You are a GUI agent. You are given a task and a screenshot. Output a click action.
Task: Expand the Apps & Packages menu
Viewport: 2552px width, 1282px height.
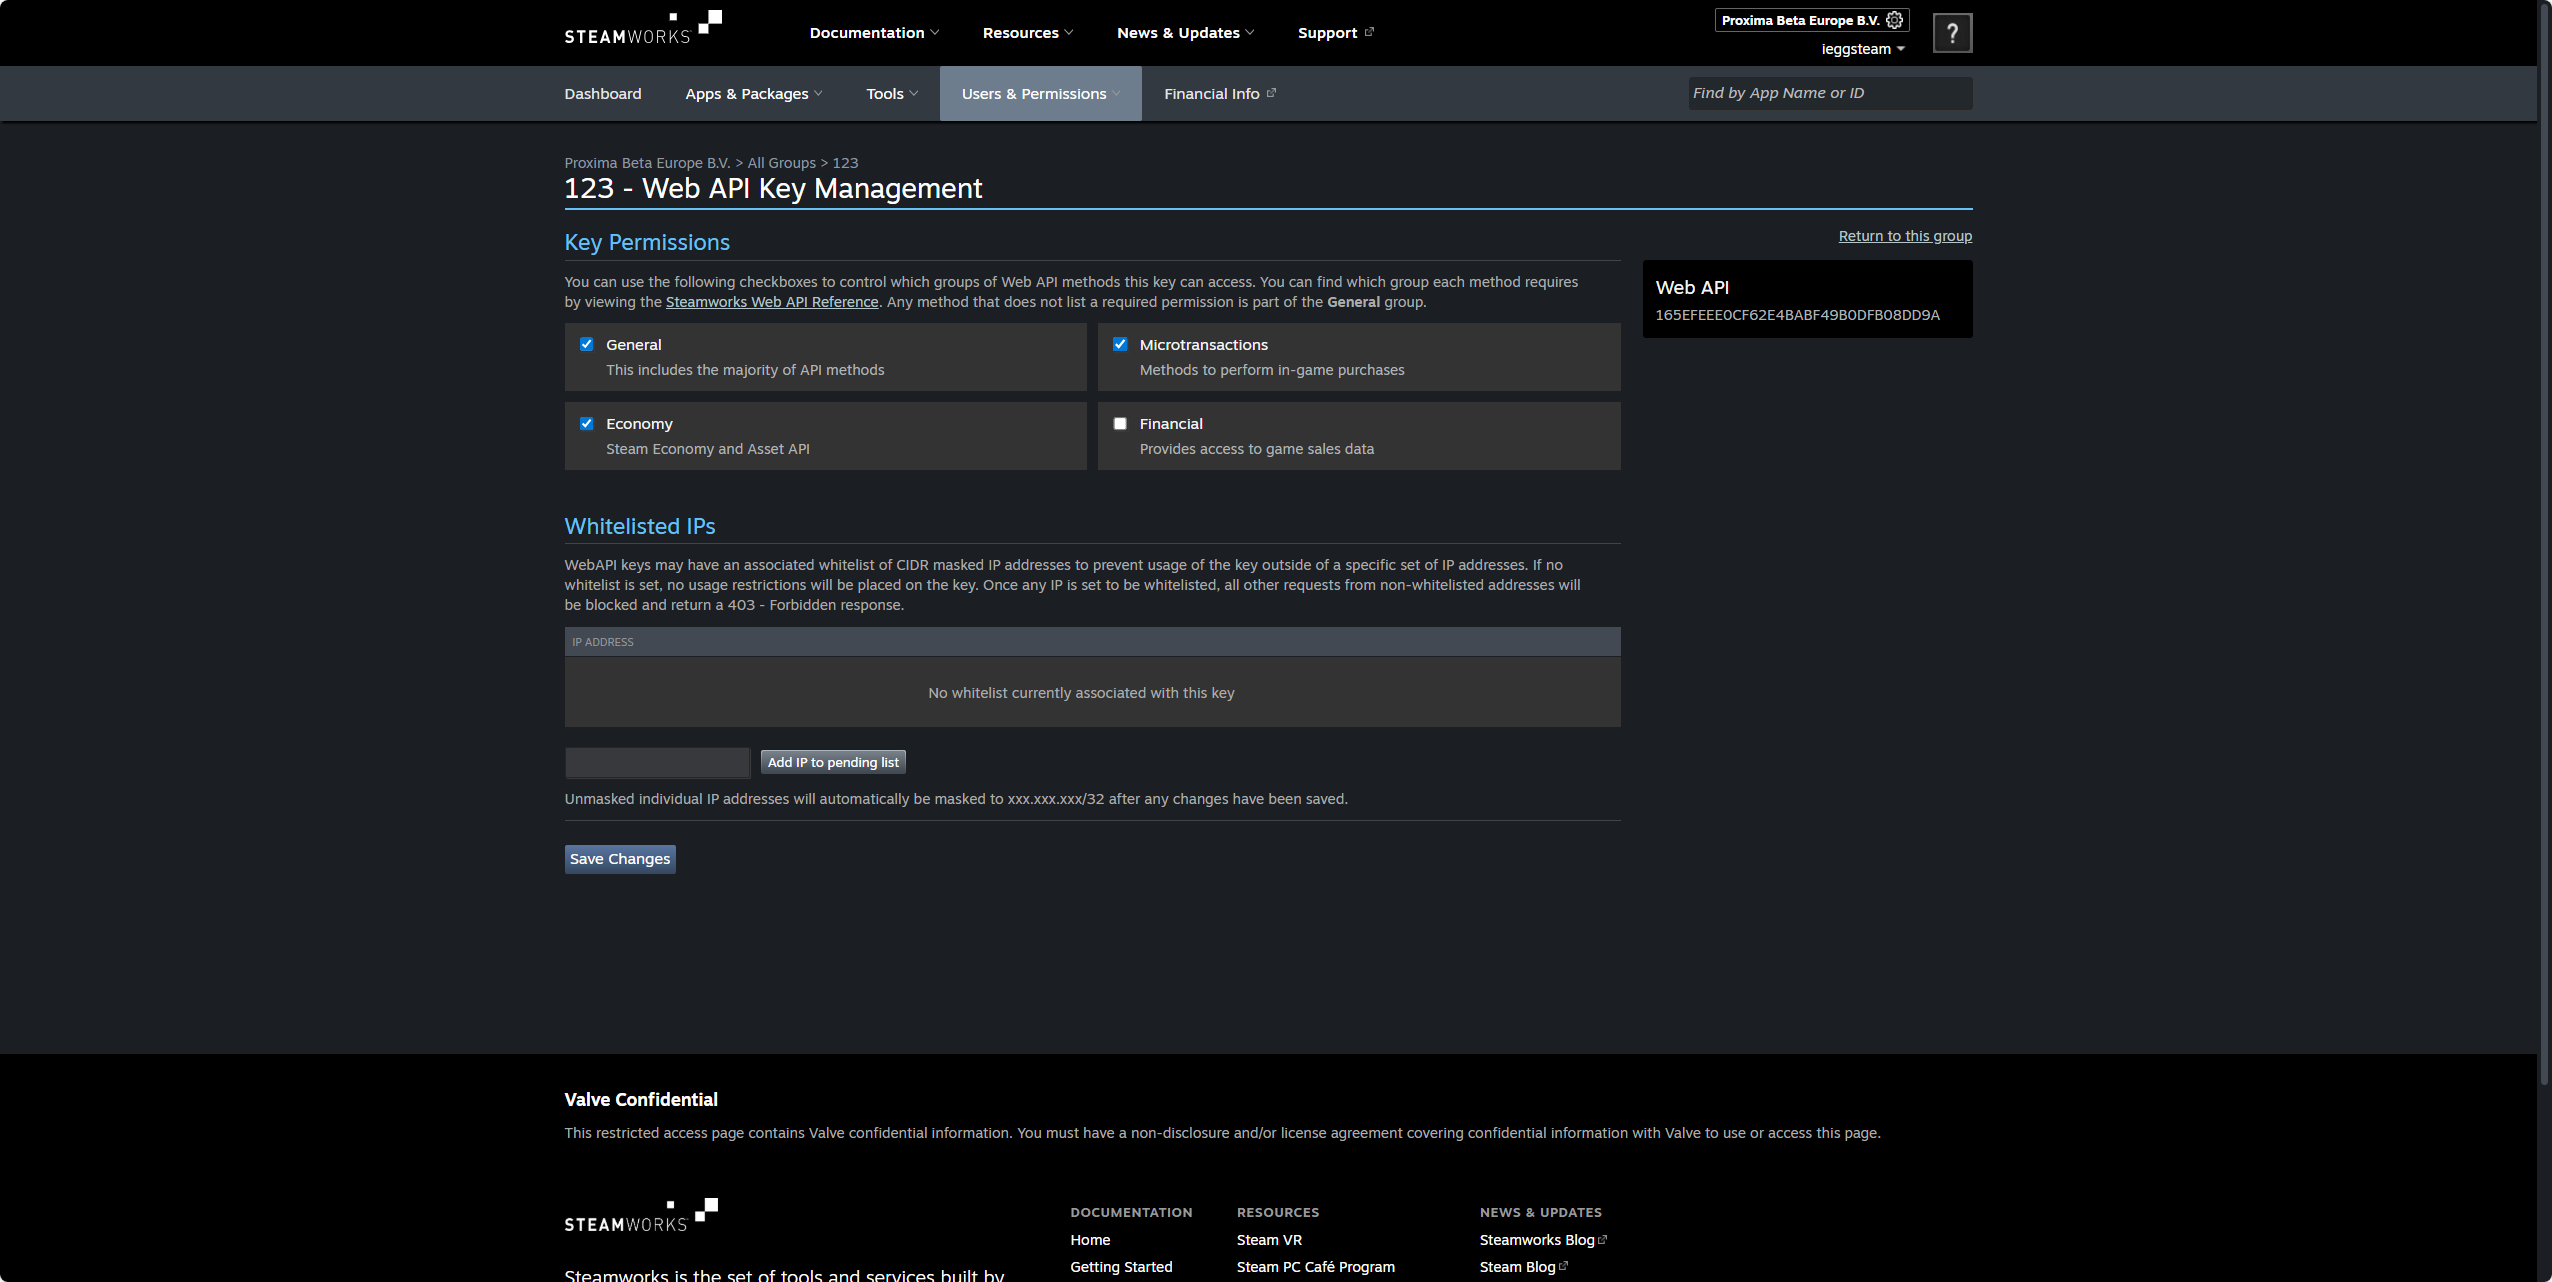pyautogui.click(x=754, y=94)
